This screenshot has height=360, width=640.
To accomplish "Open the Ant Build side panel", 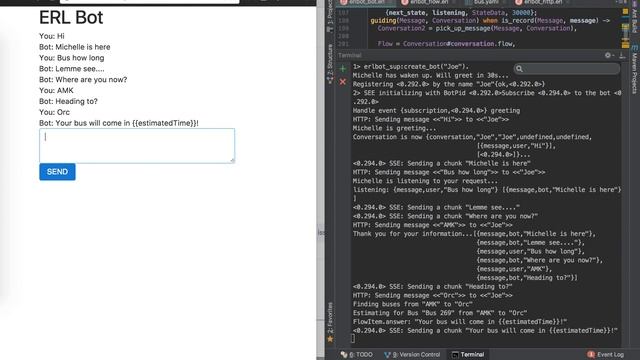I will pyautogui.click(x=634, y=17).
